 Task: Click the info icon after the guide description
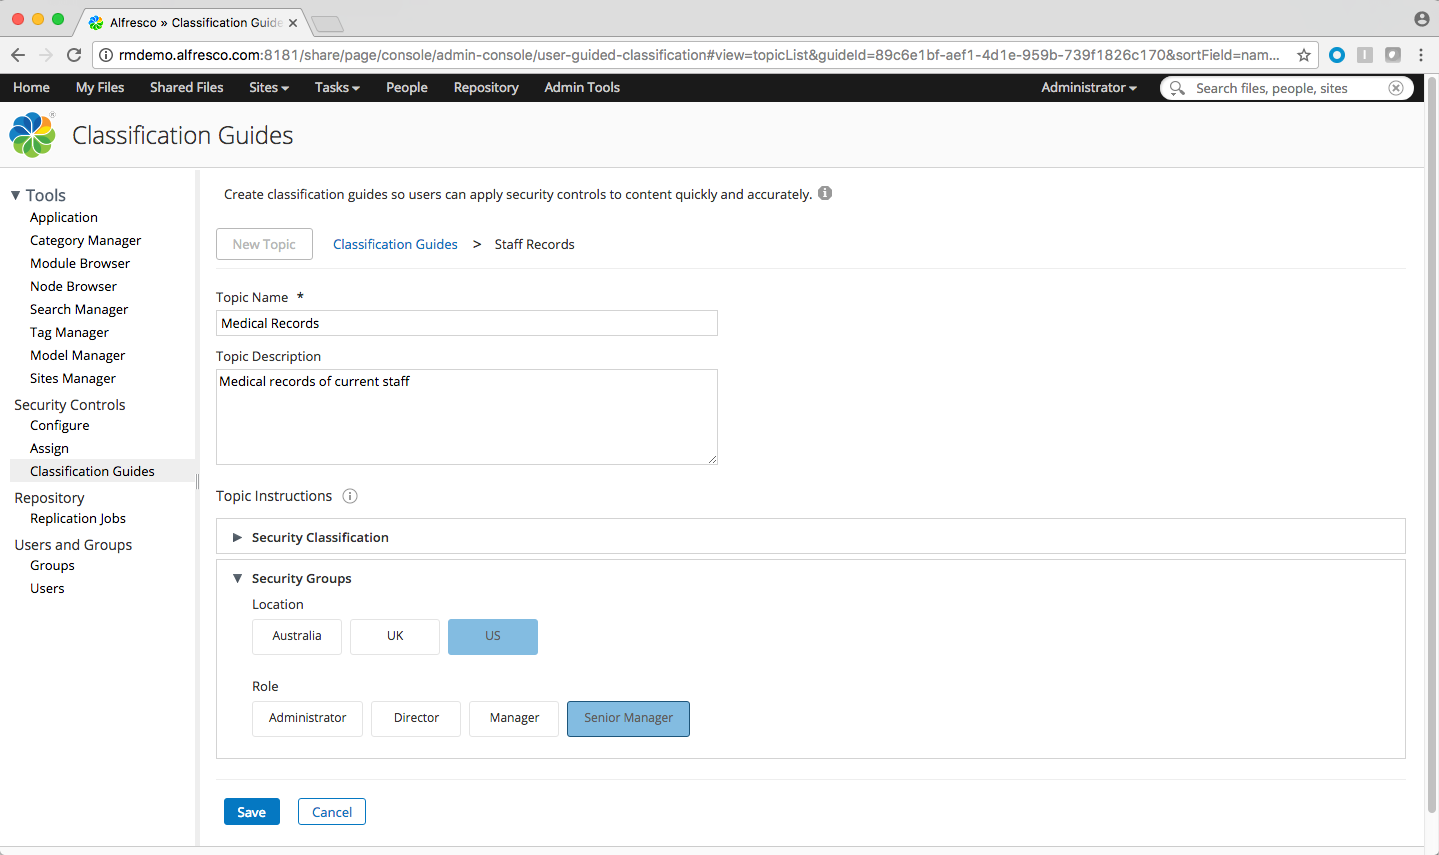point(825,193)
